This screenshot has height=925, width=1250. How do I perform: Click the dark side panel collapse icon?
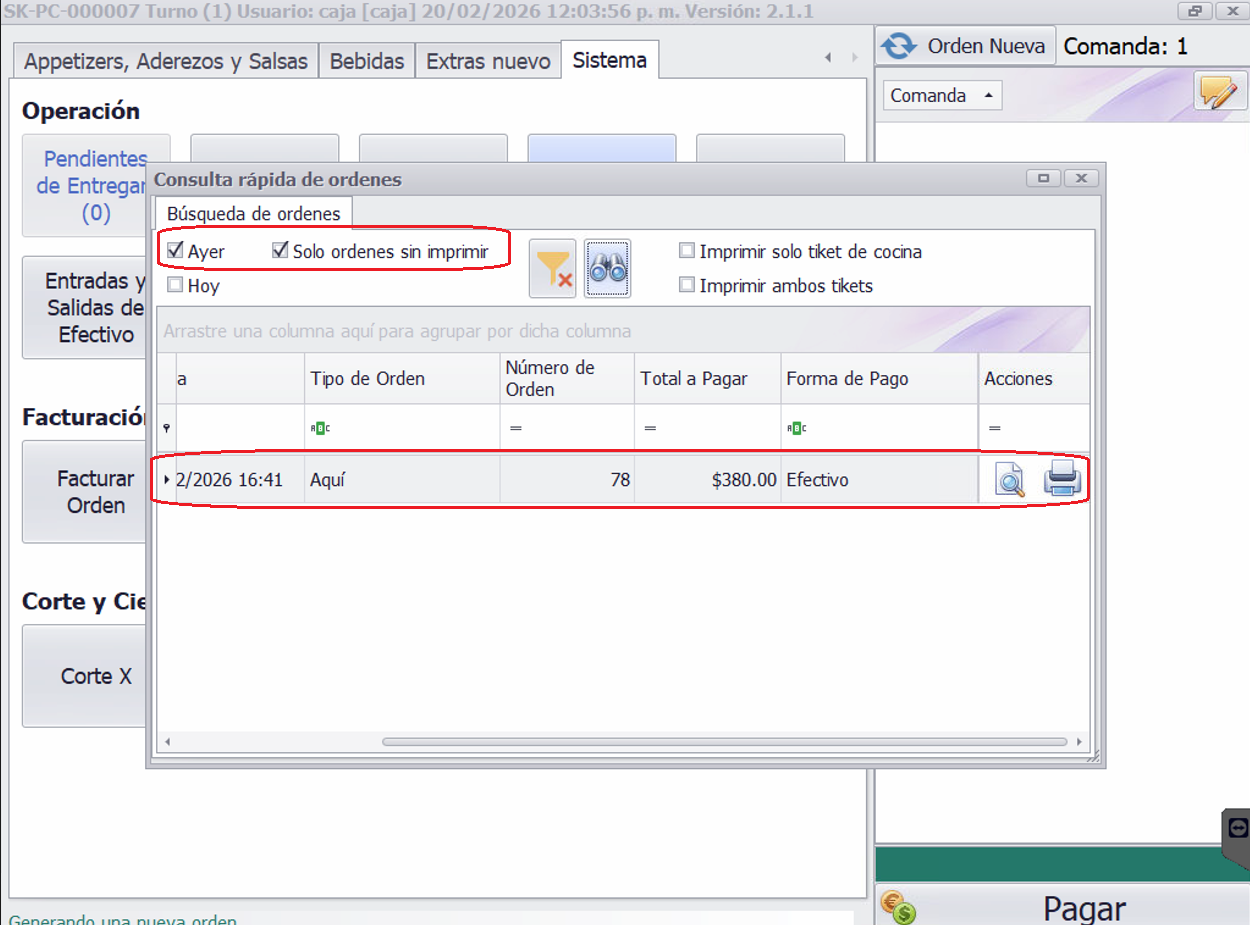click(x=1238, y=828)
